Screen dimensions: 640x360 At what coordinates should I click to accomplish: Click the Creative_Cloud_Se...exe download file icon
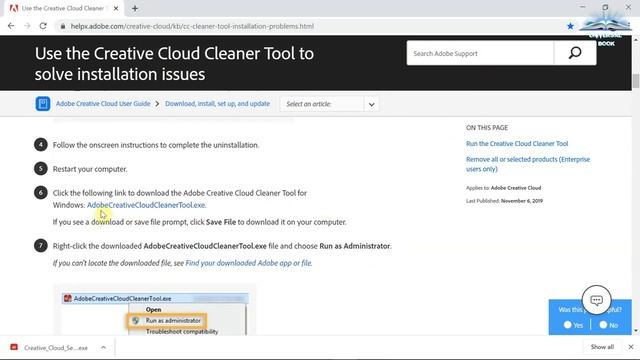pos(14,347)
